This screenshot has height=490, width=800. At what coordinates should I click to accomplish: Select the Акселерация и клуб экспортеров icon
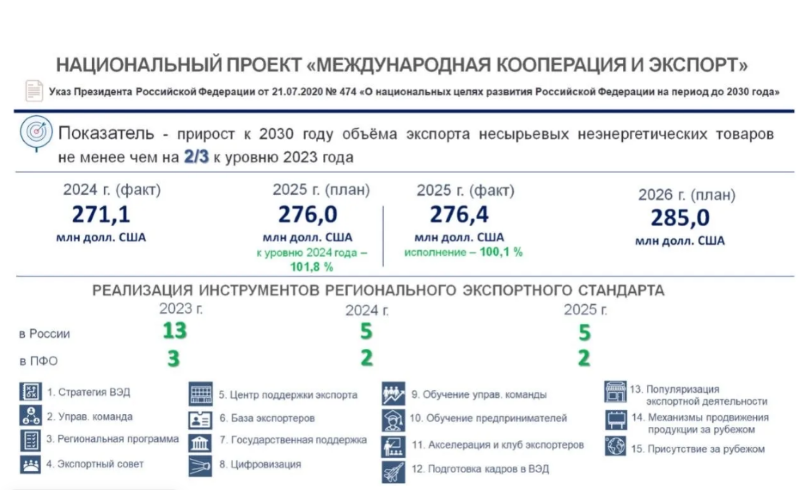pyautogui.click(x=392, y=445)
